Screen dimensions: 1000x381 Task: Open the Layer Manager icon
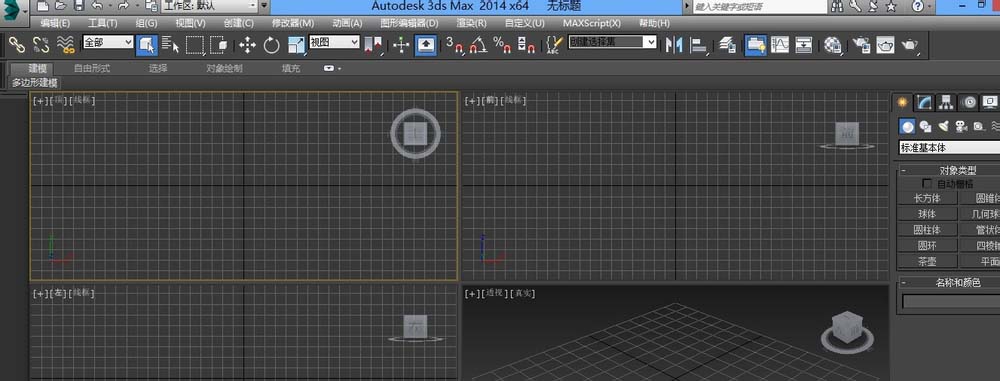coord(728,45)
